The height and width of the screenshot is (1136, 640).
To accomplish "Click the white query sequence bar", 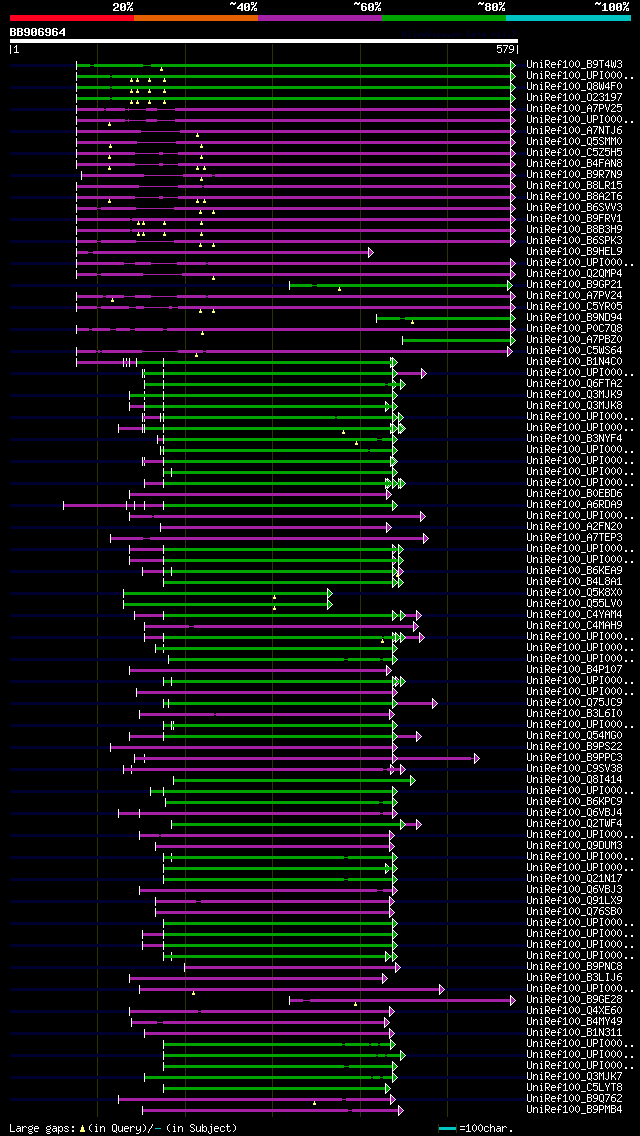I will 264,41.
